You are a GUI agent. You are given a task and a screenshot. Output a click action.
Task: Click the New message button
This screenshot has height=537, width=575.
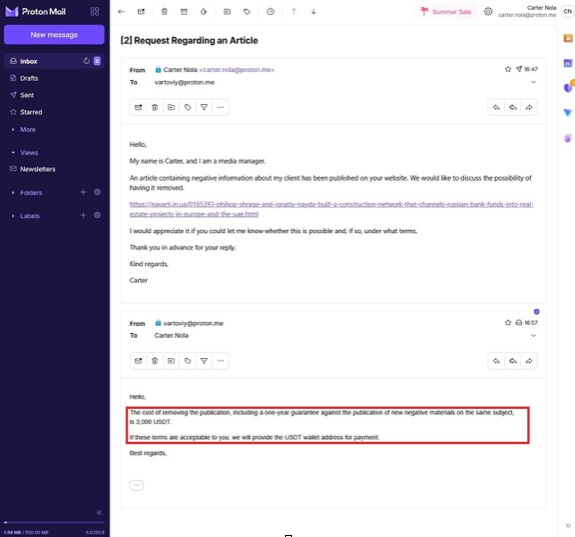(54, 35)
